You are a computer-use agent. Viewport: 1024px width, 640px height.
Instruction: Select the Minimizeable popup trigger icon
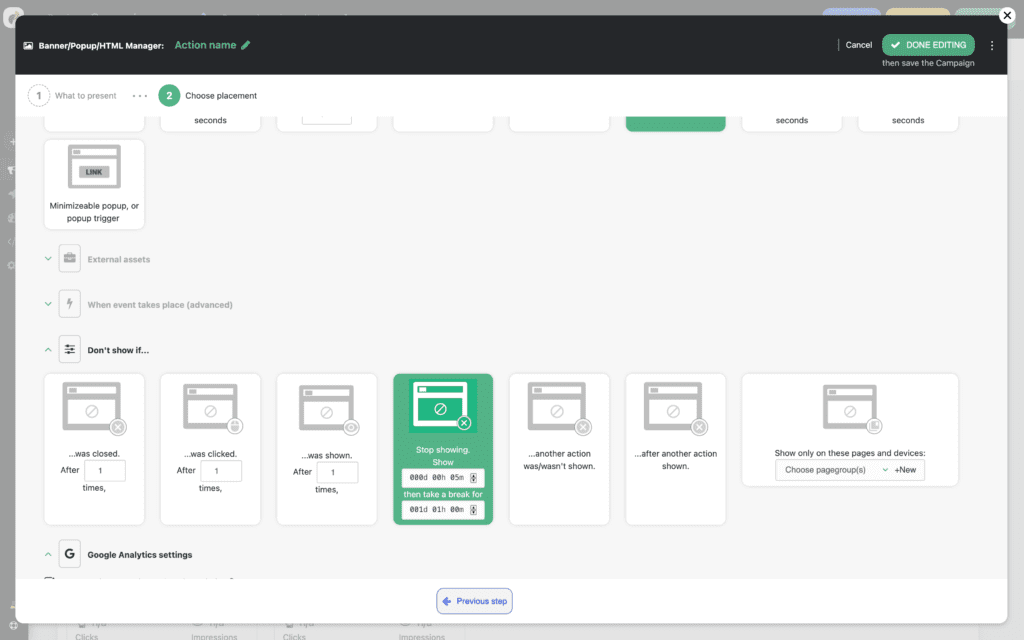pyautogui.click(x=94, y=167)
